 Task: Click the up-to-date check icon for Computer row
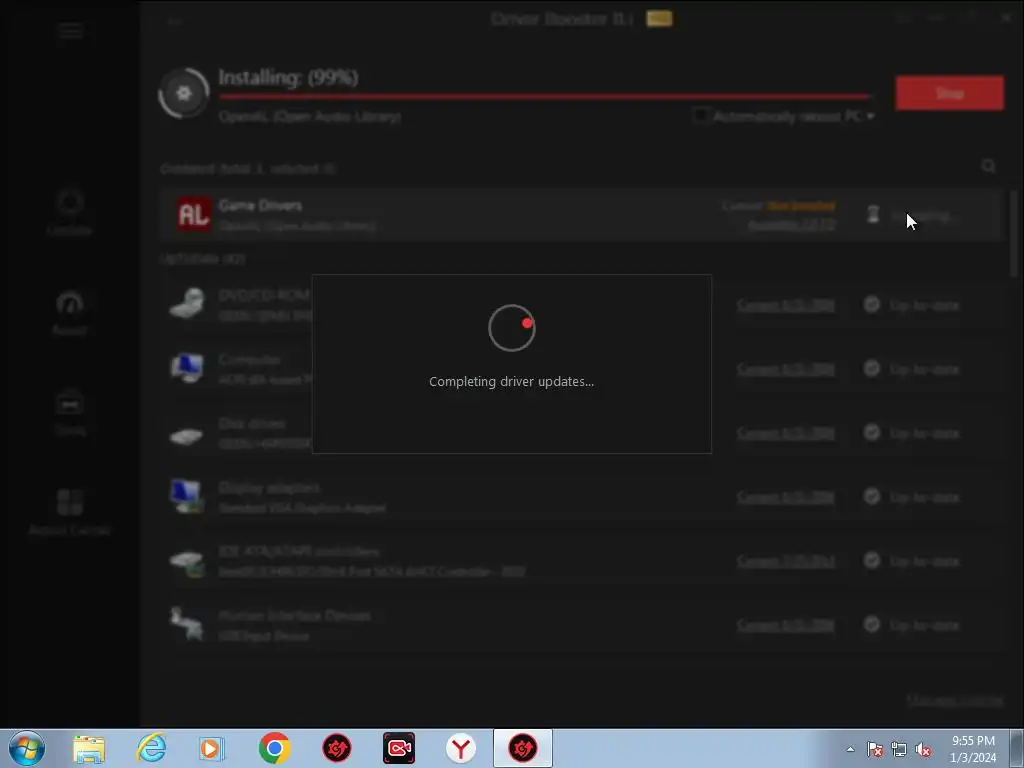pyautogui.click(x=872, y=368)
